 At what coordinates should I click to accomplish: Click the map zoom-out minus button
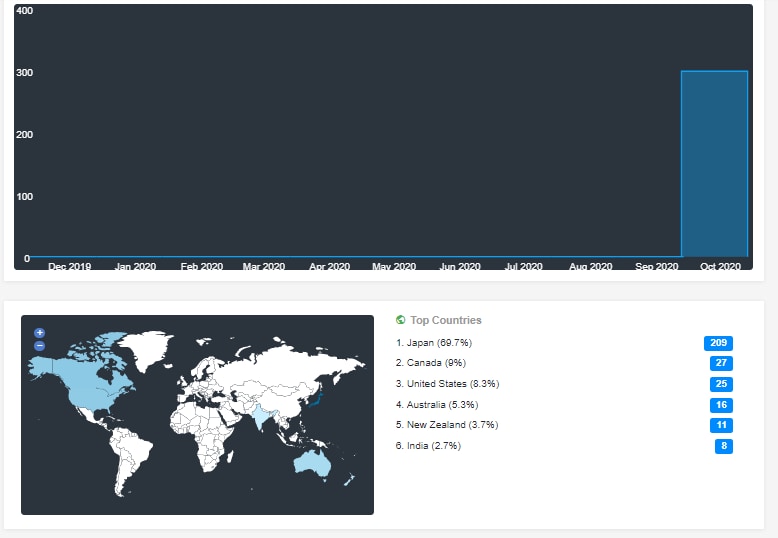click(40, 346)
